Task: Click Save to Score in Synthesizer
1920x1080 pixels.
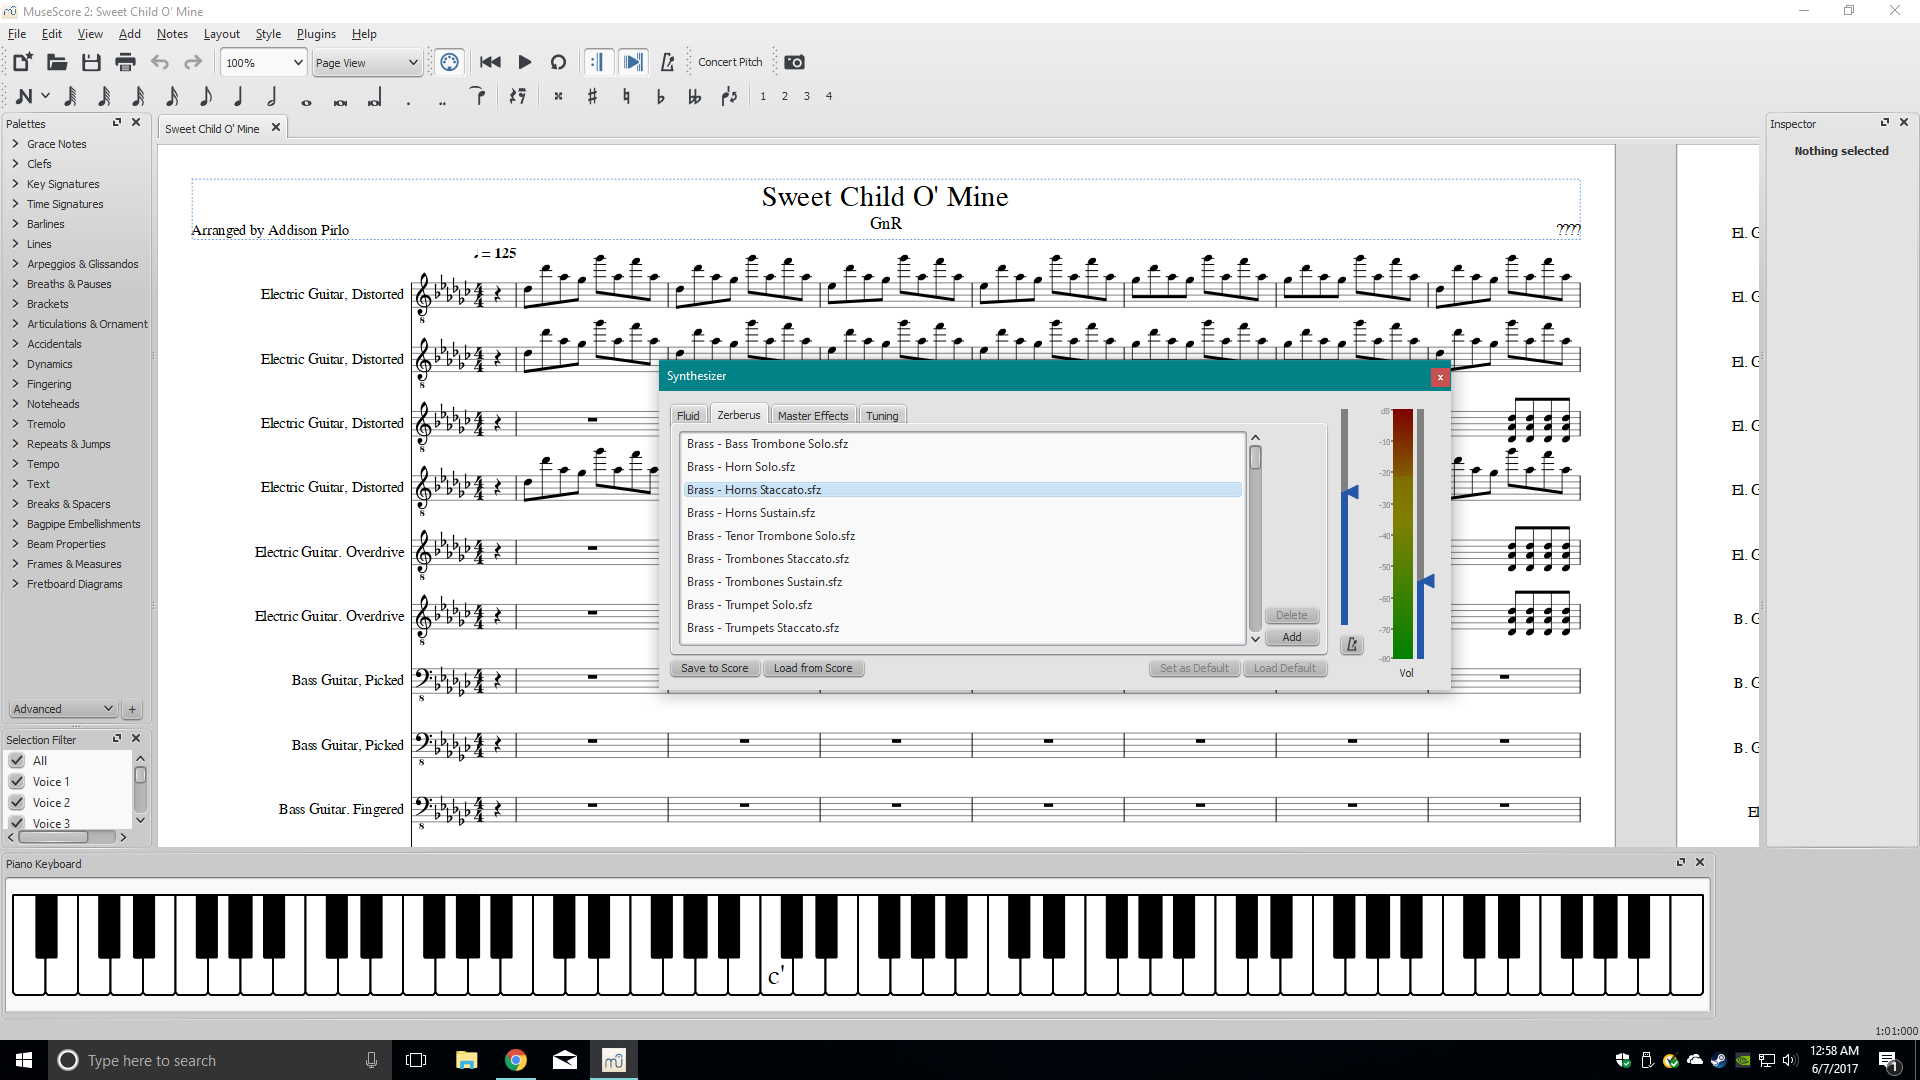Action: click(714, 668)
